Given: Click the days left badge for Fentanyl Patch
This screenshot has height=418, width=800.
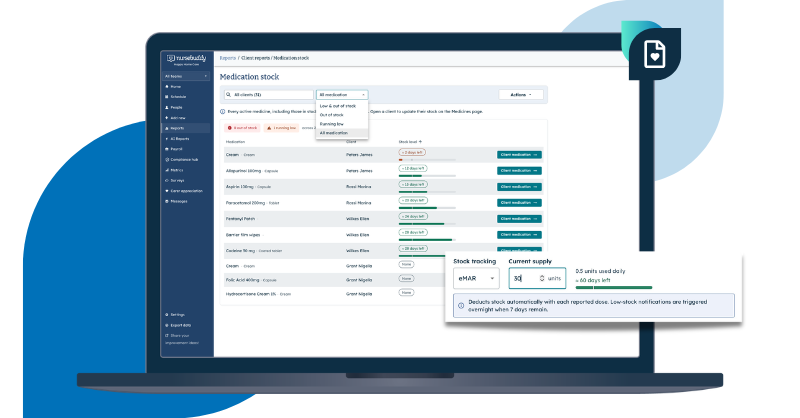Looking at the screenshot, I should 413,216.
